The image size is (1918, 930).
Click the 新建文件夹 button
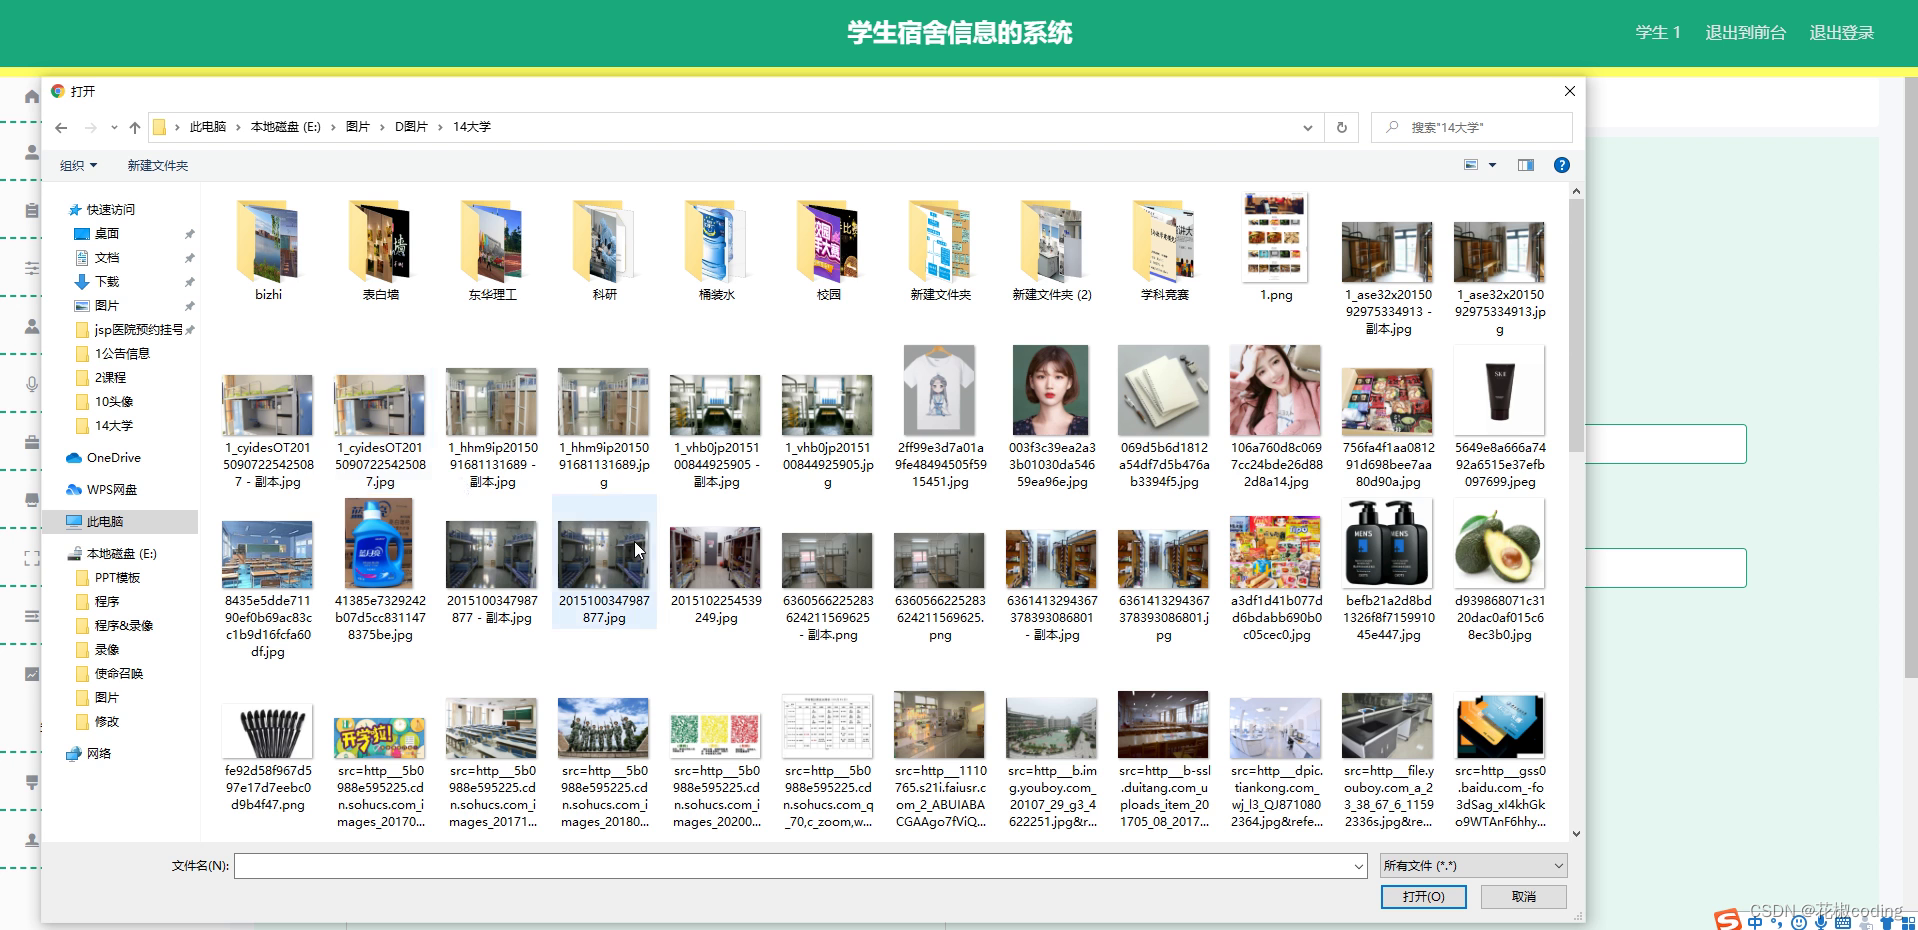click(157, 165)
